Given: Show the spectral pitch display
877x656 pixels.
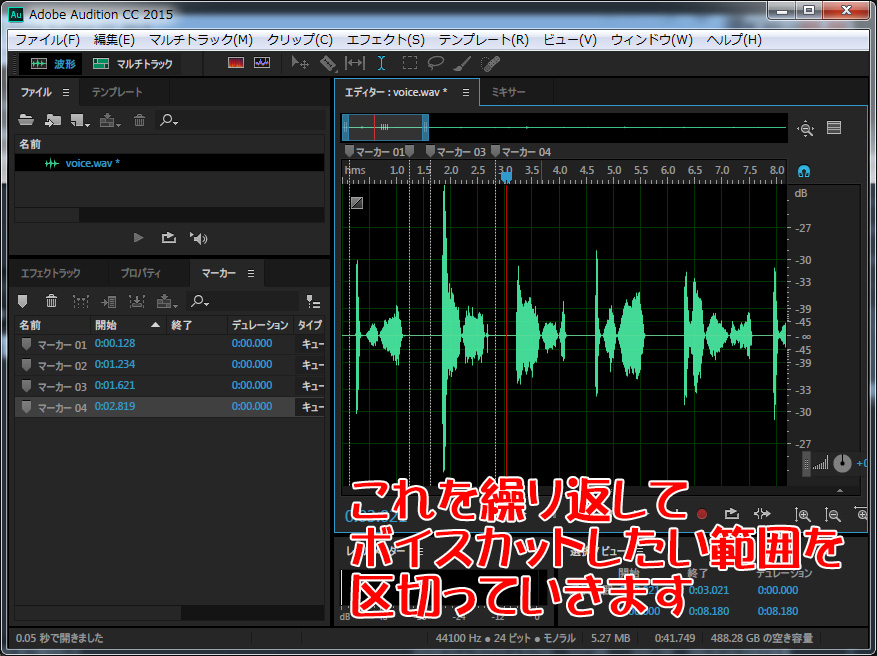Looking at the screenshot, I should tap(262, 63).
